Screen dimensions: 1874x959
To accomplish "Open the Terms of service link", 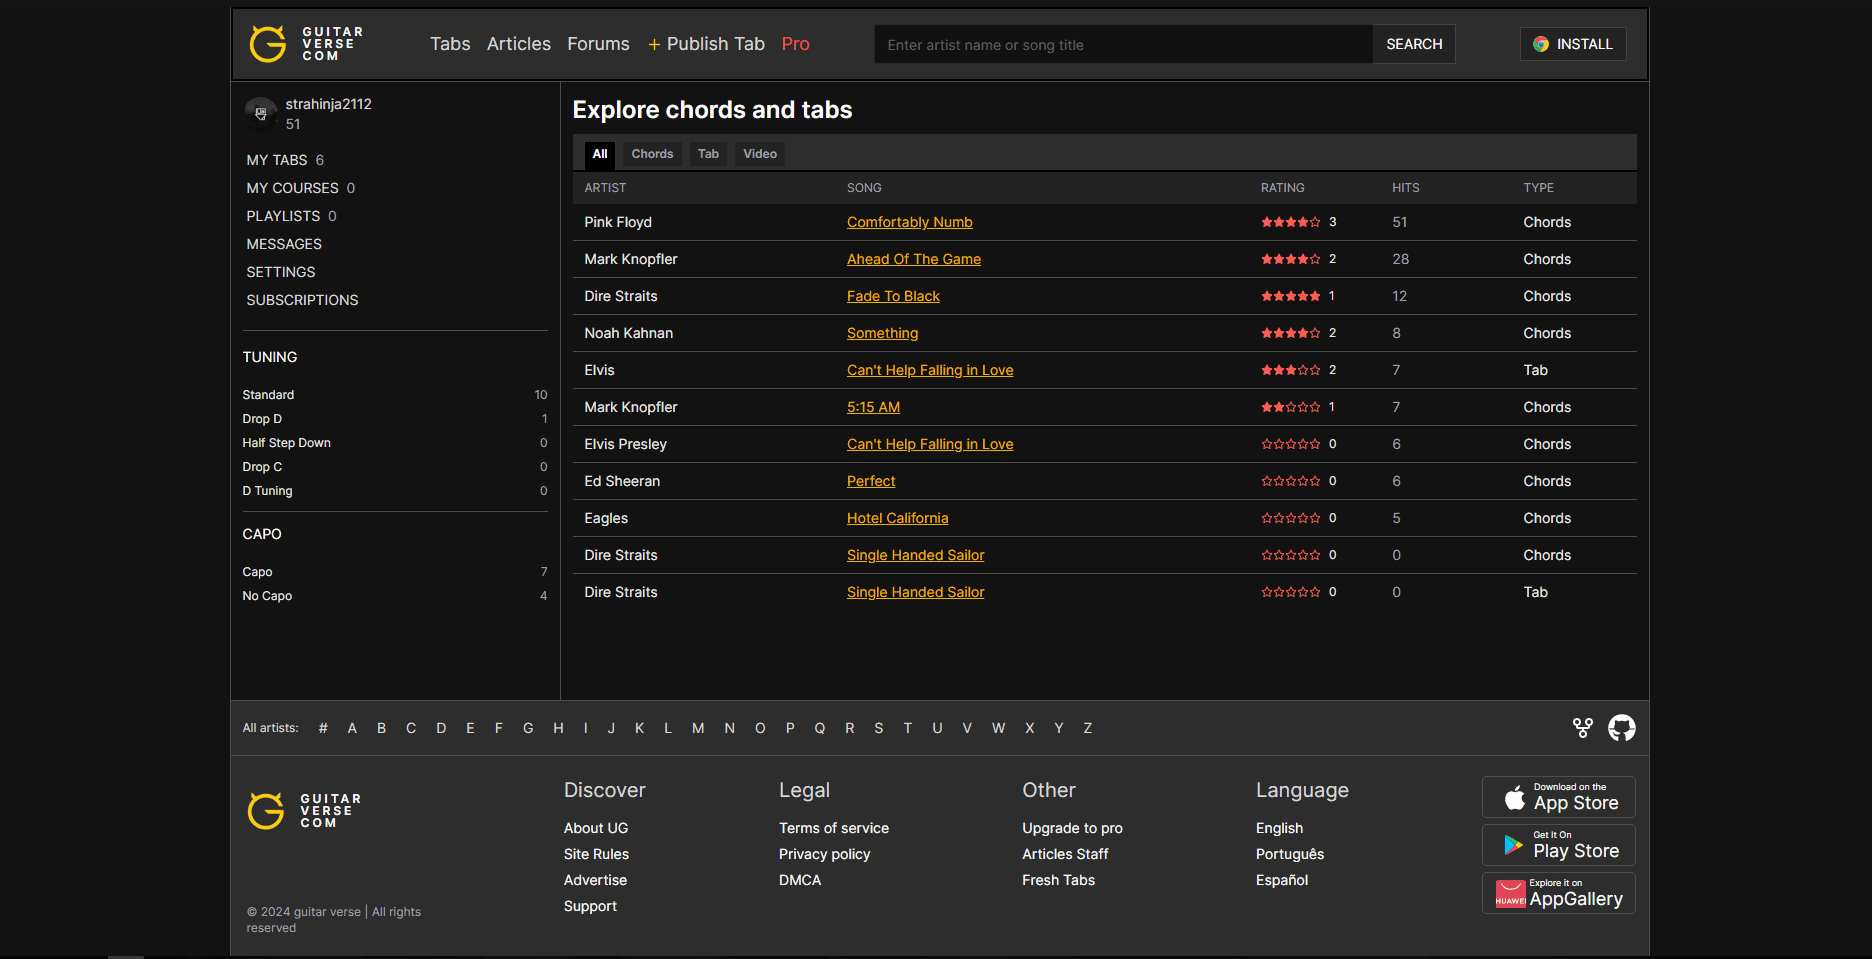I will pyautogui.click(x=834, y=828).
